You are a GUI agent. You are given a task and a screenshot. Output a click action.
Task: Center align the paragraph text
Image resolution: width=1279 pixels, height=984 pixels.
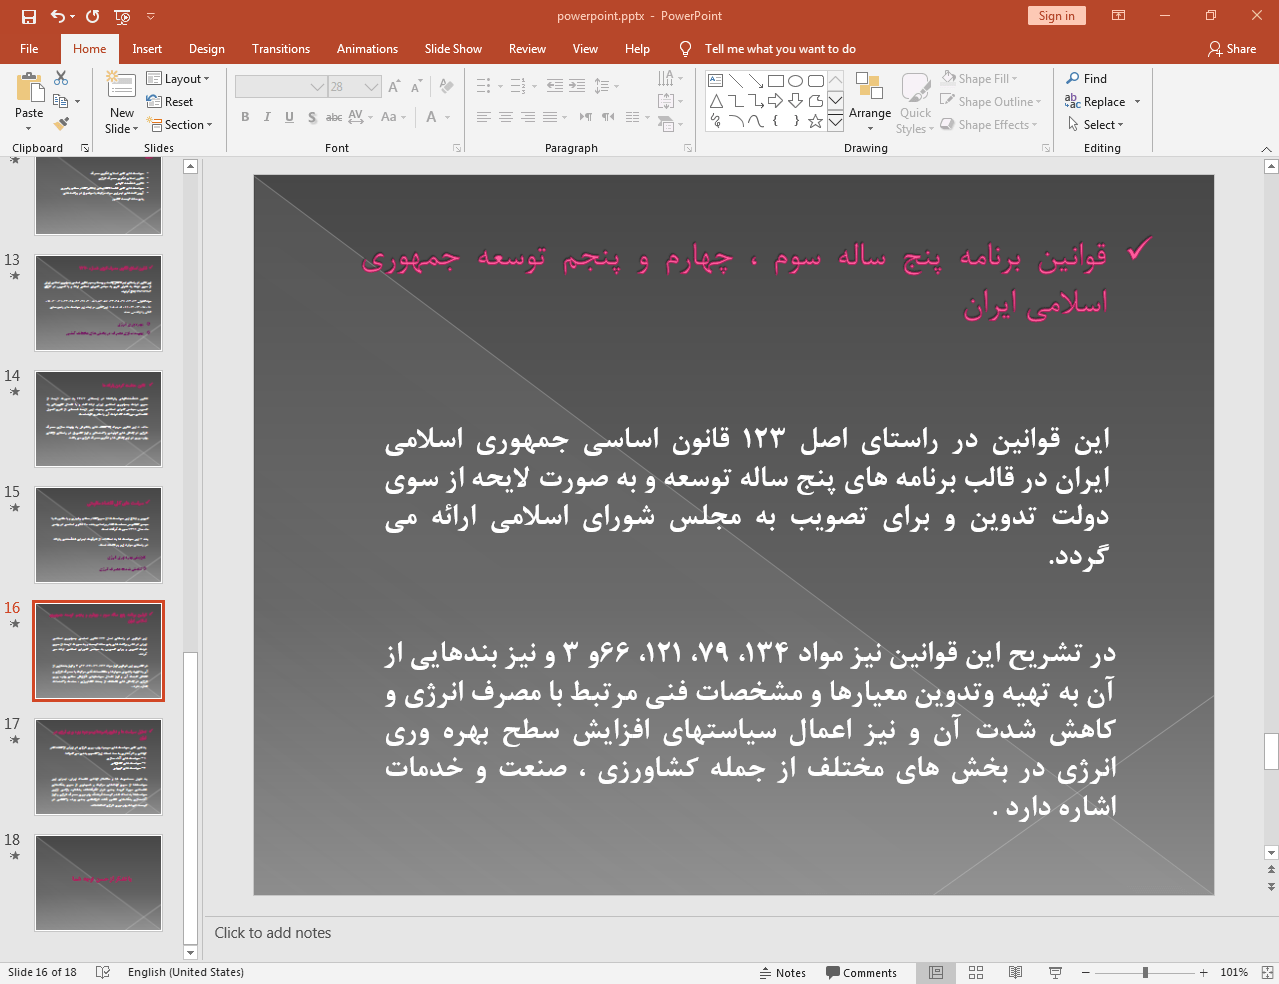click(506, 117)
